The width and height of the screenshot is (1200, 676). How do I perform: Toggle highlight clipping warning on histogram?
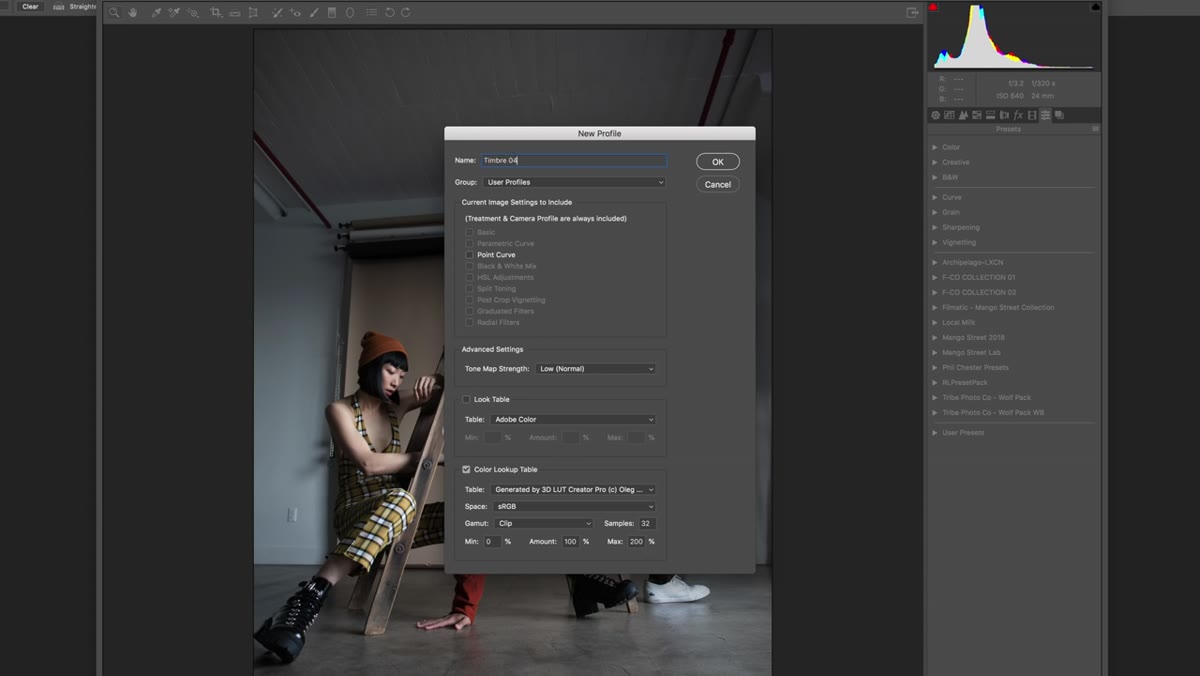click(1095, 7)
